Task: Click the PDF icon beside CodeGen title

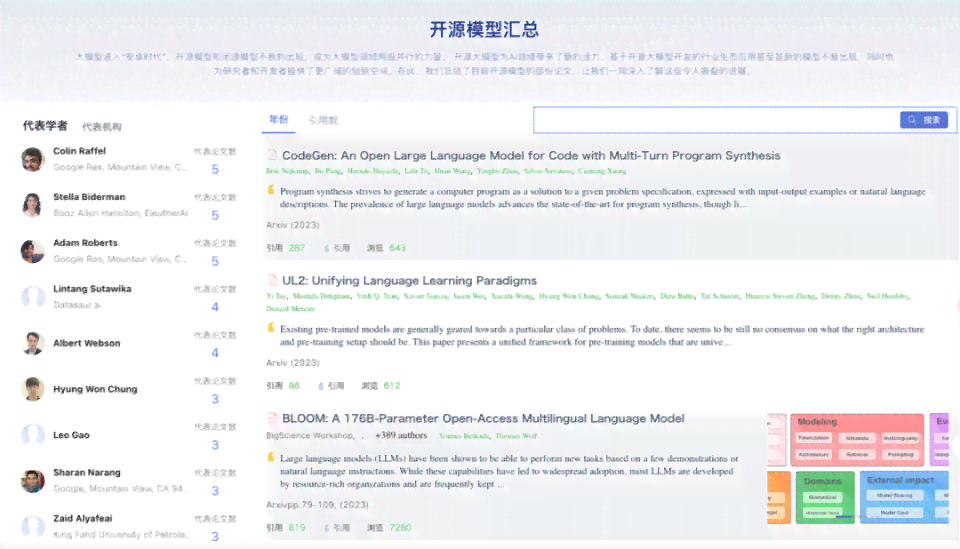Action: click(x=272, y=155)
